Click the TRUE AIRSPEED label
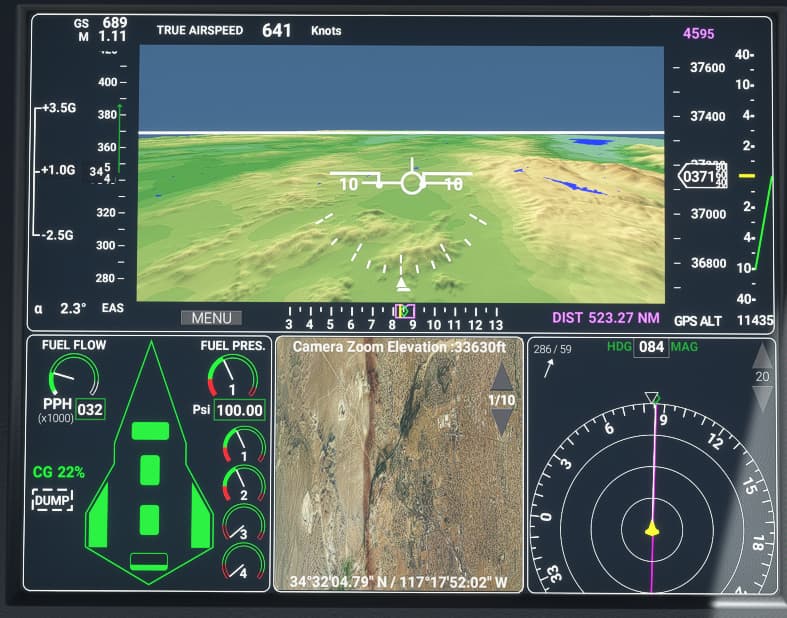This screenshot has width=787, height=618. (200, 30)
